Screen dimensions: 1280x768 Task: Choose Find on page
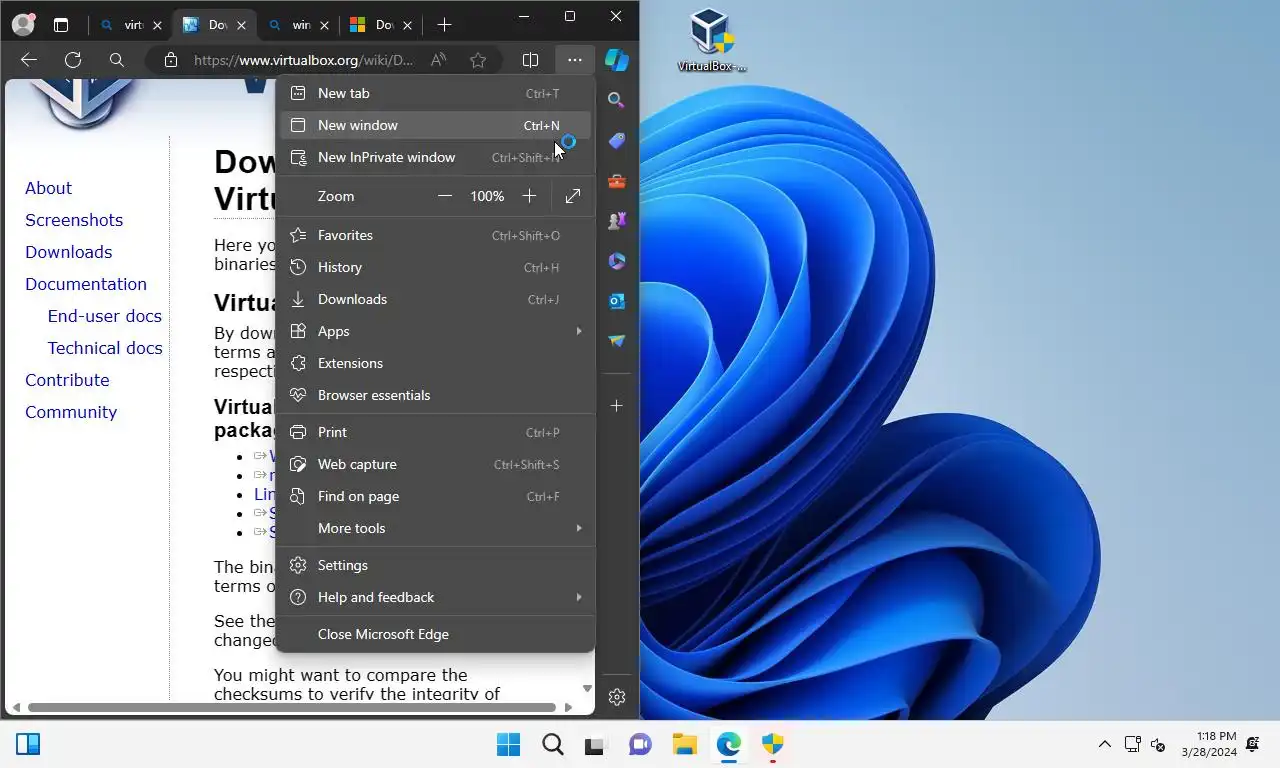click(x=435, y=496)
